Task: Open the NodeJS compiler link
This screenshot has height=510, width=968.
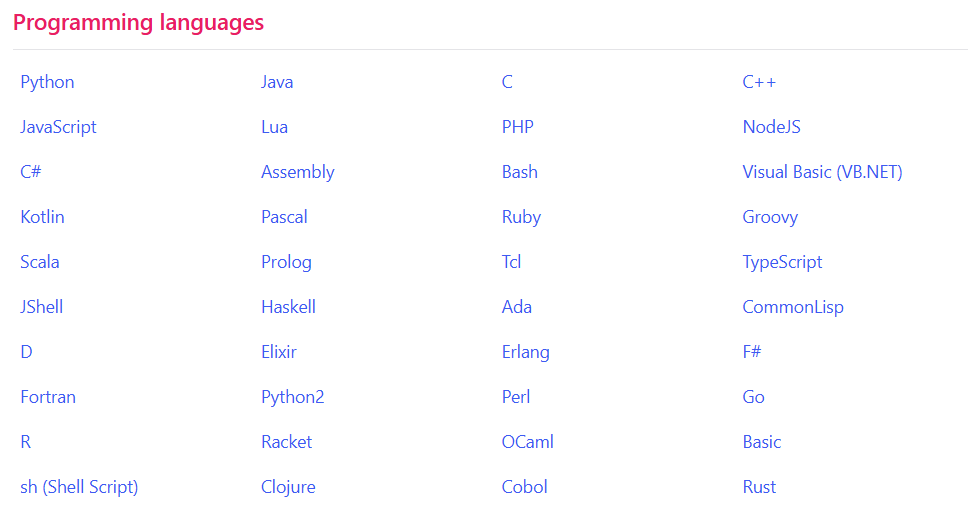Action: tap(771, 127)
